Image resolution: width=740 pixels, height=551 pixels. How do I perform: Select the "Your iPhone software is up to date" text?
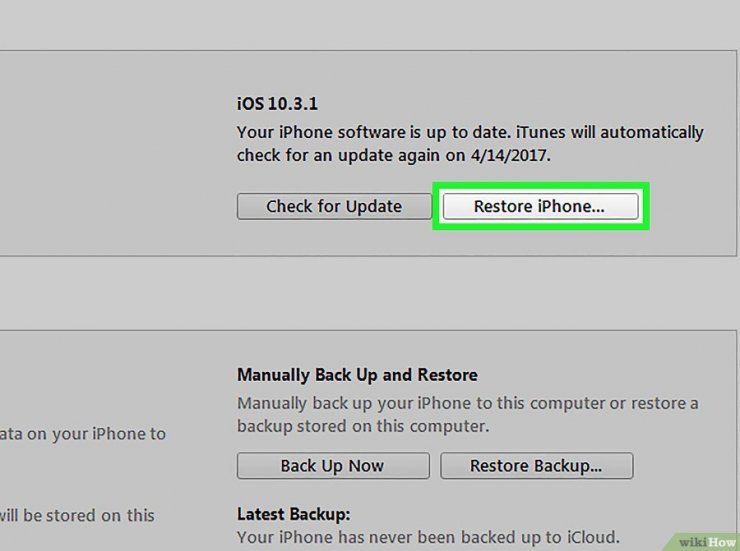(373, 132)
